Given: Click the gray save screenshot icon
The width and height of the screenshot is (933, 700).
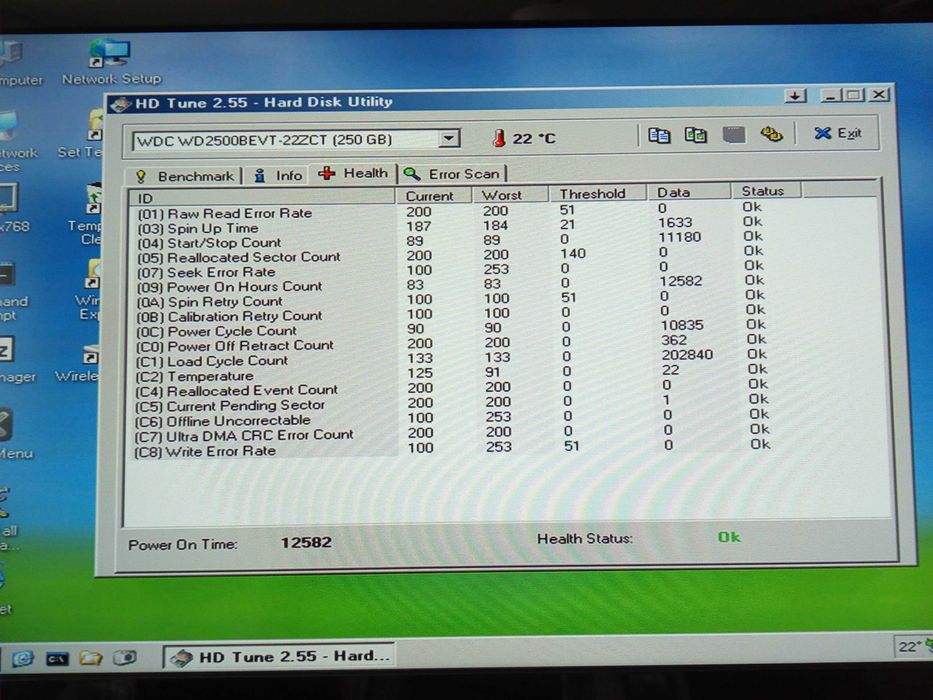Looking at the screenshot, I should coord(734,135).
